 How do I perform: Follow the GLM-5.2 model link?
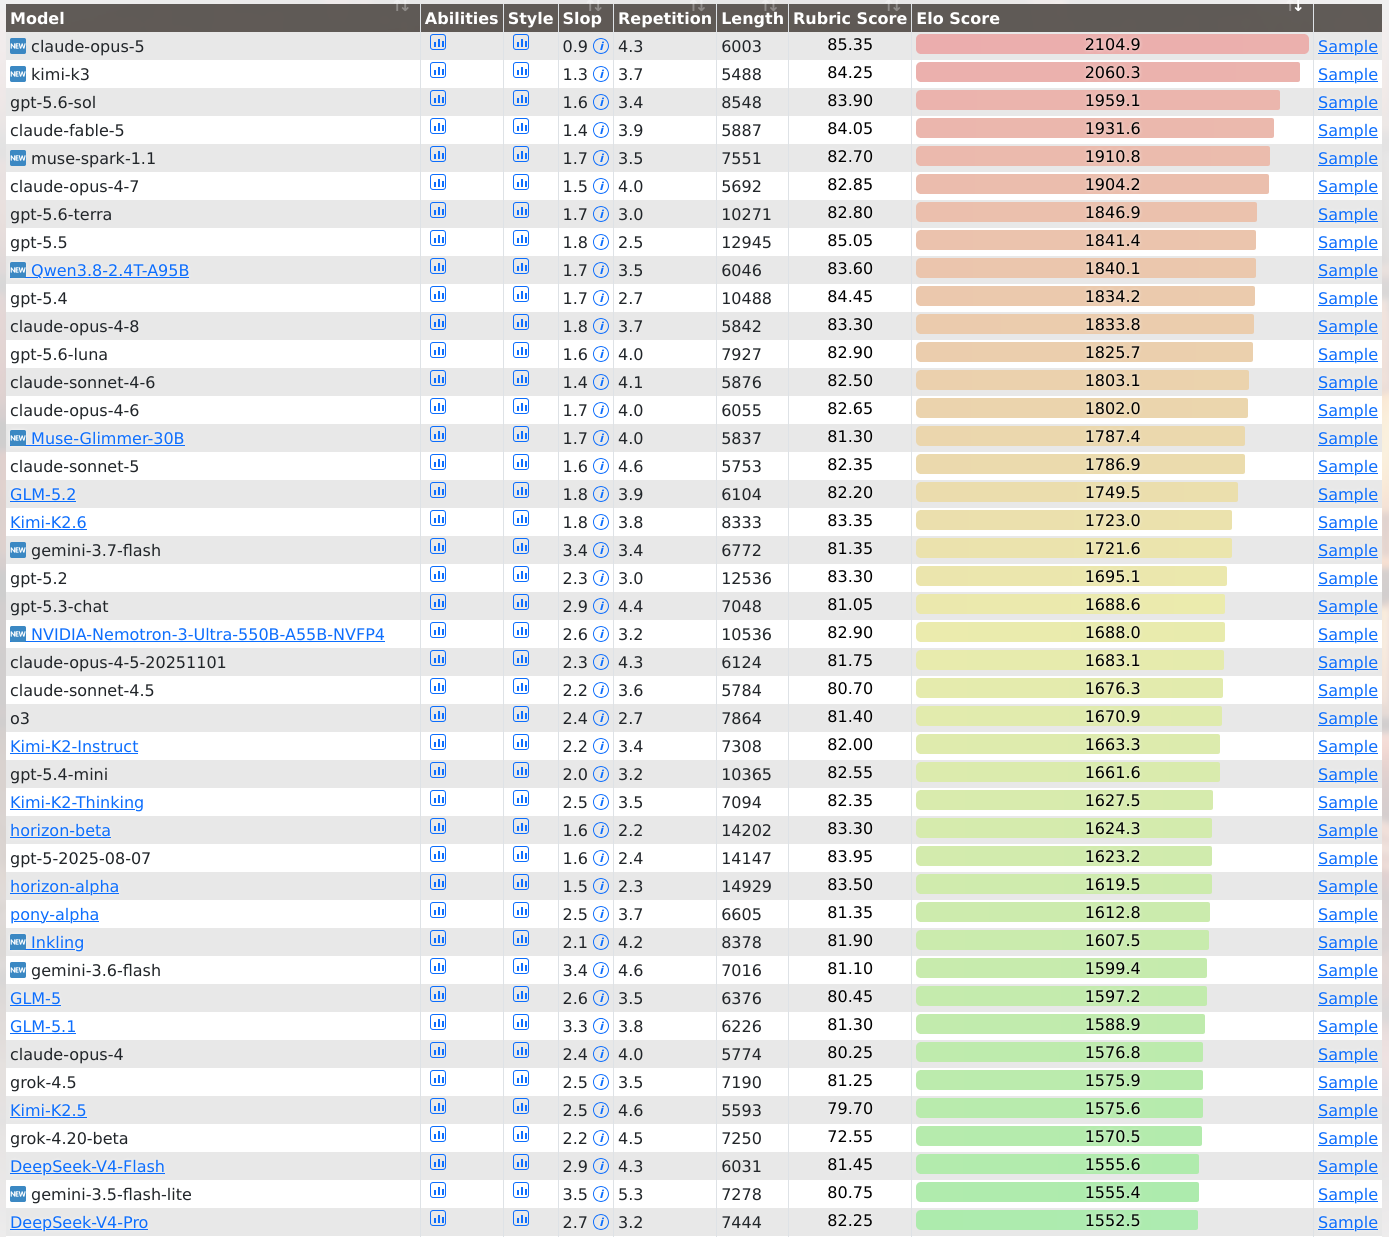point(43,494)
